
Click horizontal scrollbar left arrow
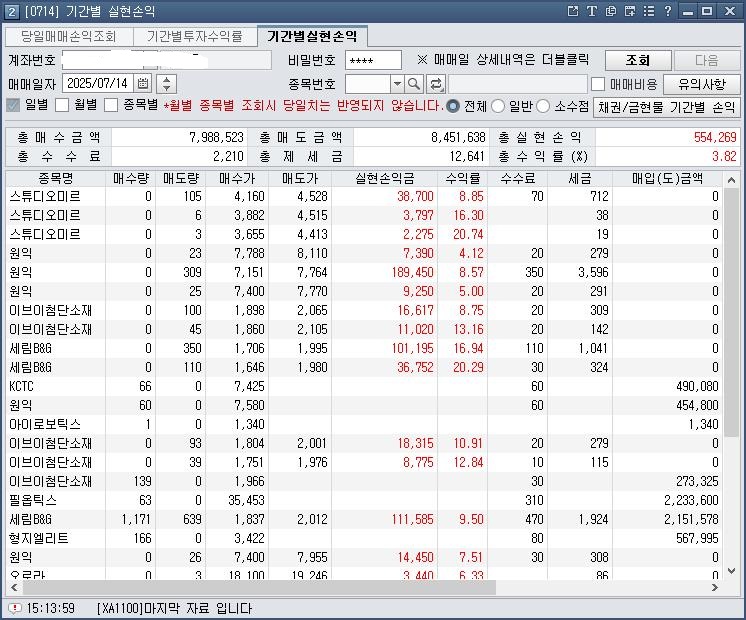pos(14,588)
